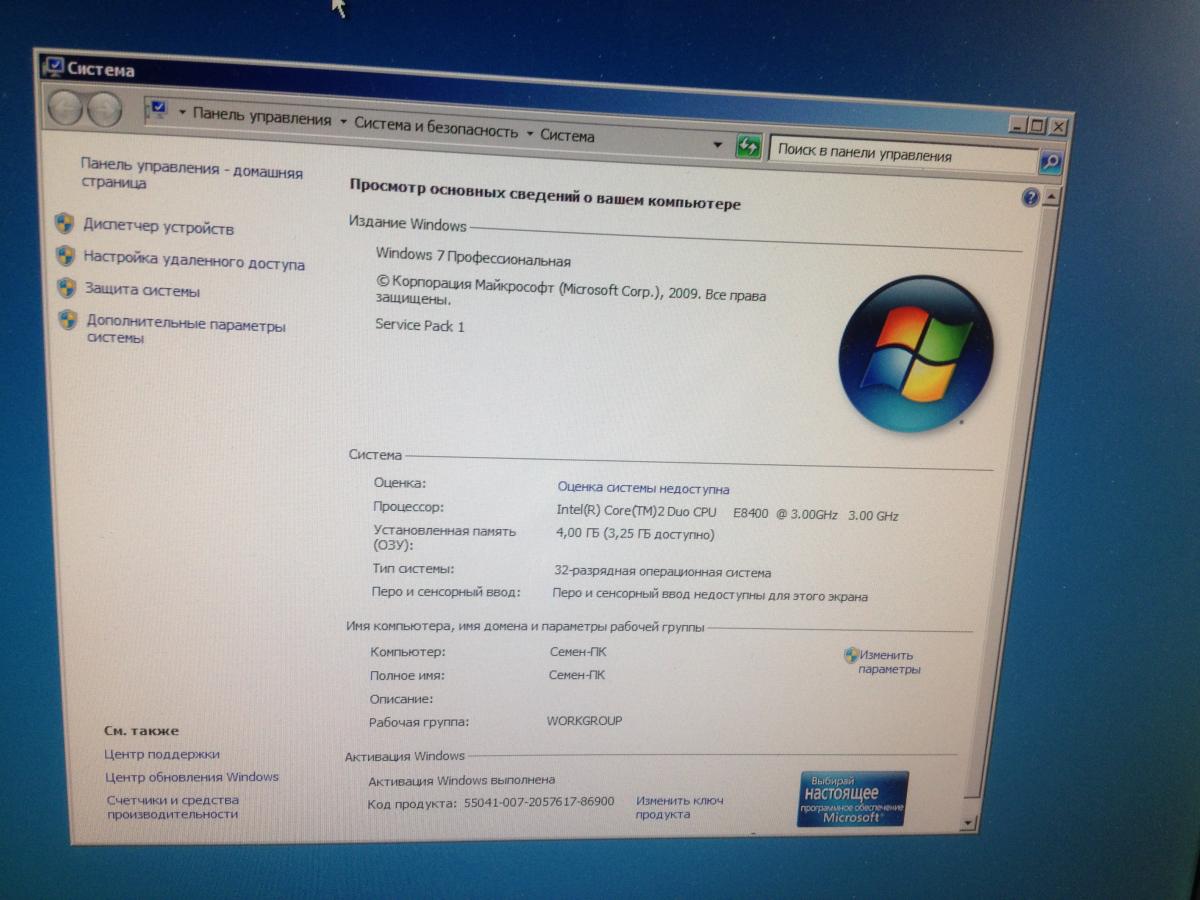
Task: Go back using the round Back arrow button
Action: tap(66, 107)
